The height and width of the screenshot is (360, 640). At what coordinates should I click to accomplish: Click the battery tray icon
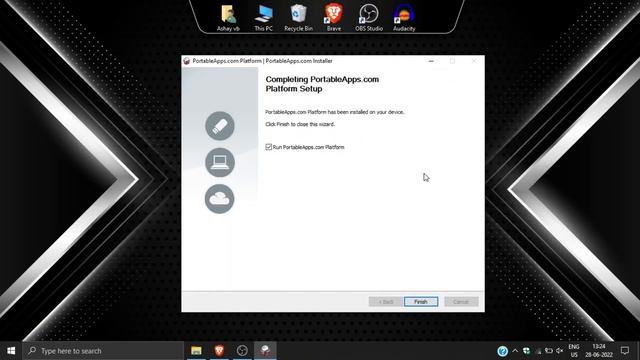tap(549, 351)
